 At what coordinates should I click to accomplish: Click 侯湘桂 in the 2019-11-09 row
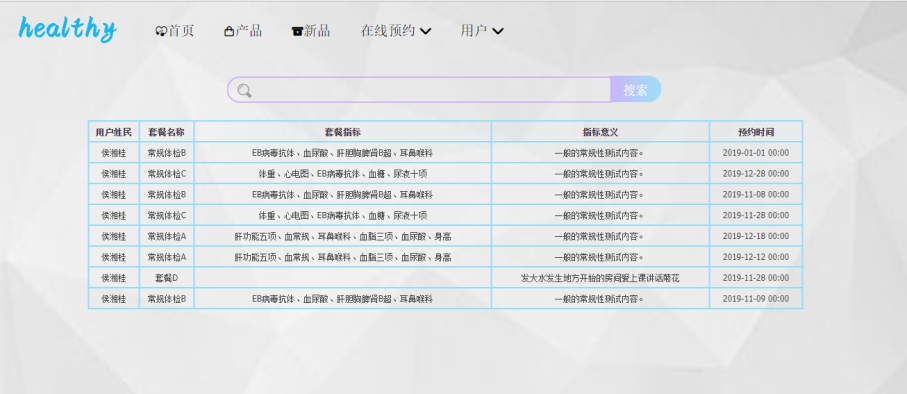click(x=114, y=299)
